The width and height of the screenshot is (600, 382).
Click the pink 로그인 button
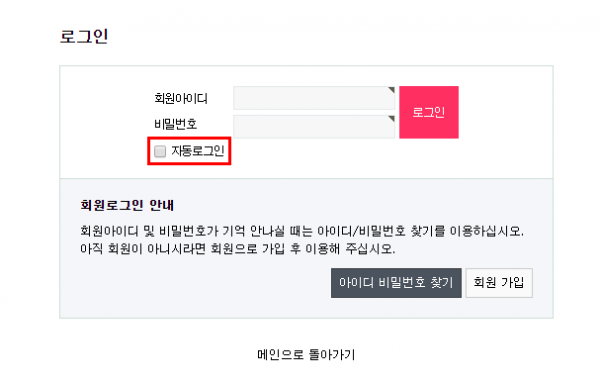(429, 112)
